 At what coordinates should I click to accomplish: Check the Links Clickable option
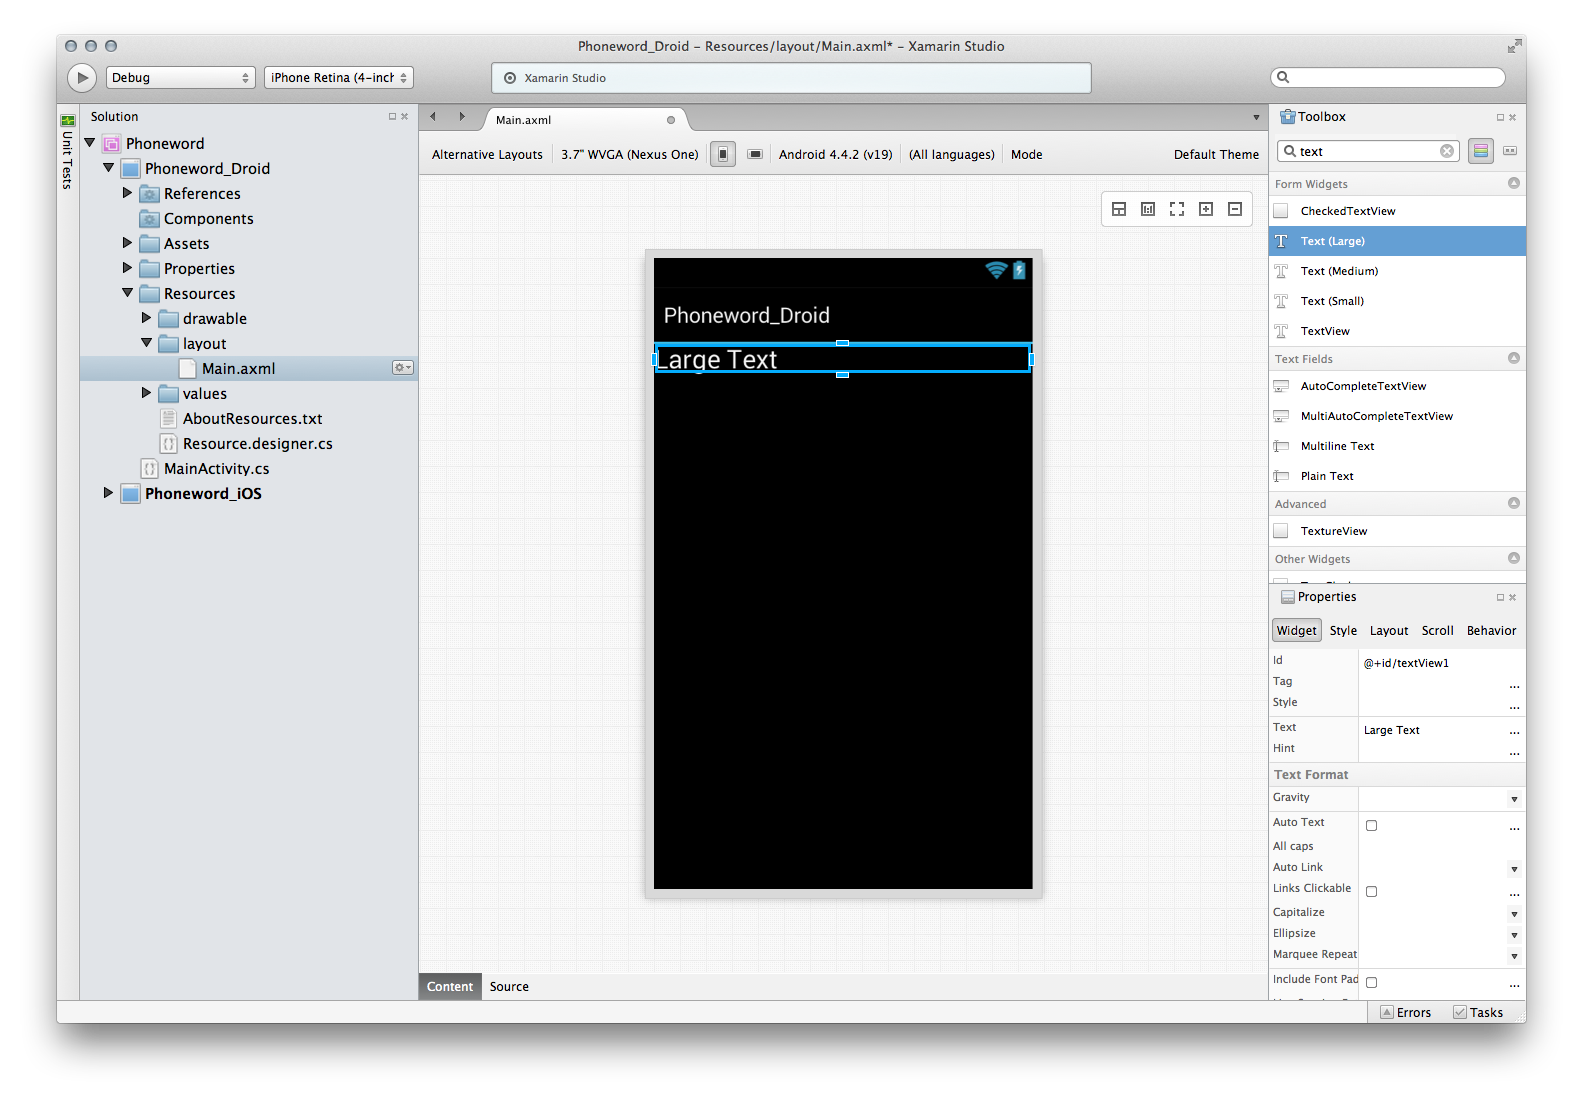[1371, 892]
